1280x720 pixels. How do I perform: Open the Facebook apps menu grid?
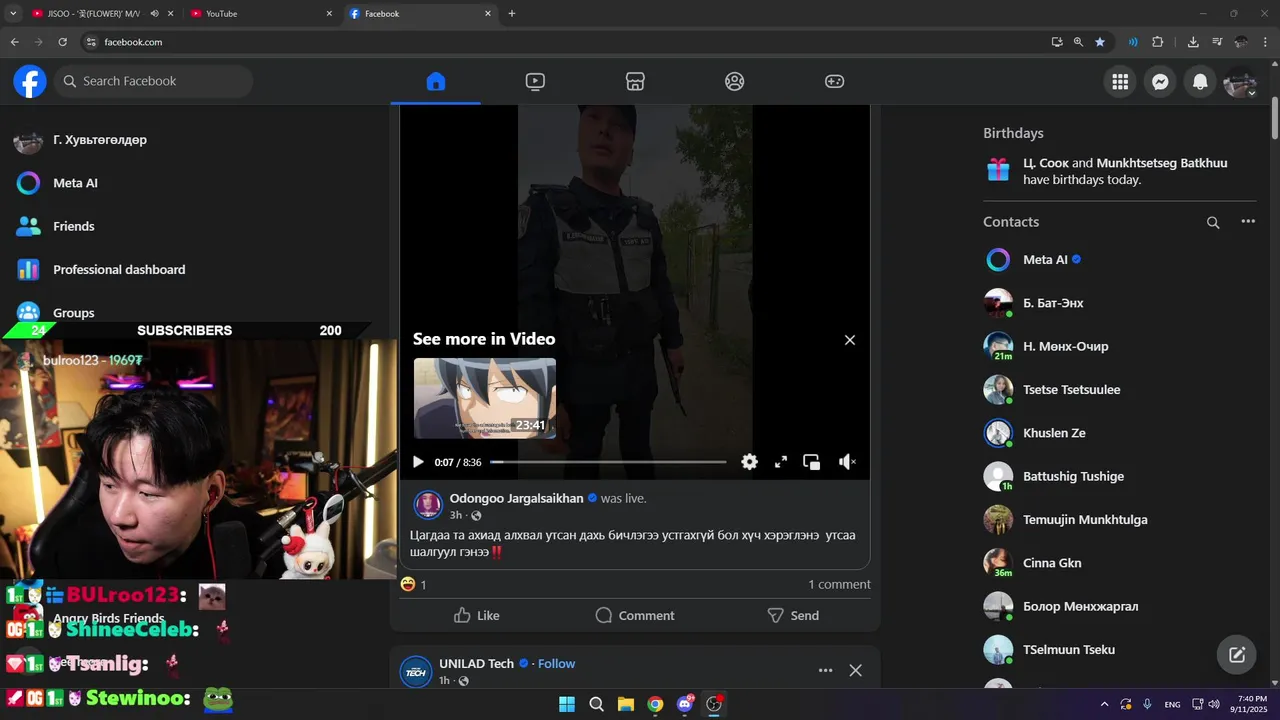click(x=1120, y=82)
